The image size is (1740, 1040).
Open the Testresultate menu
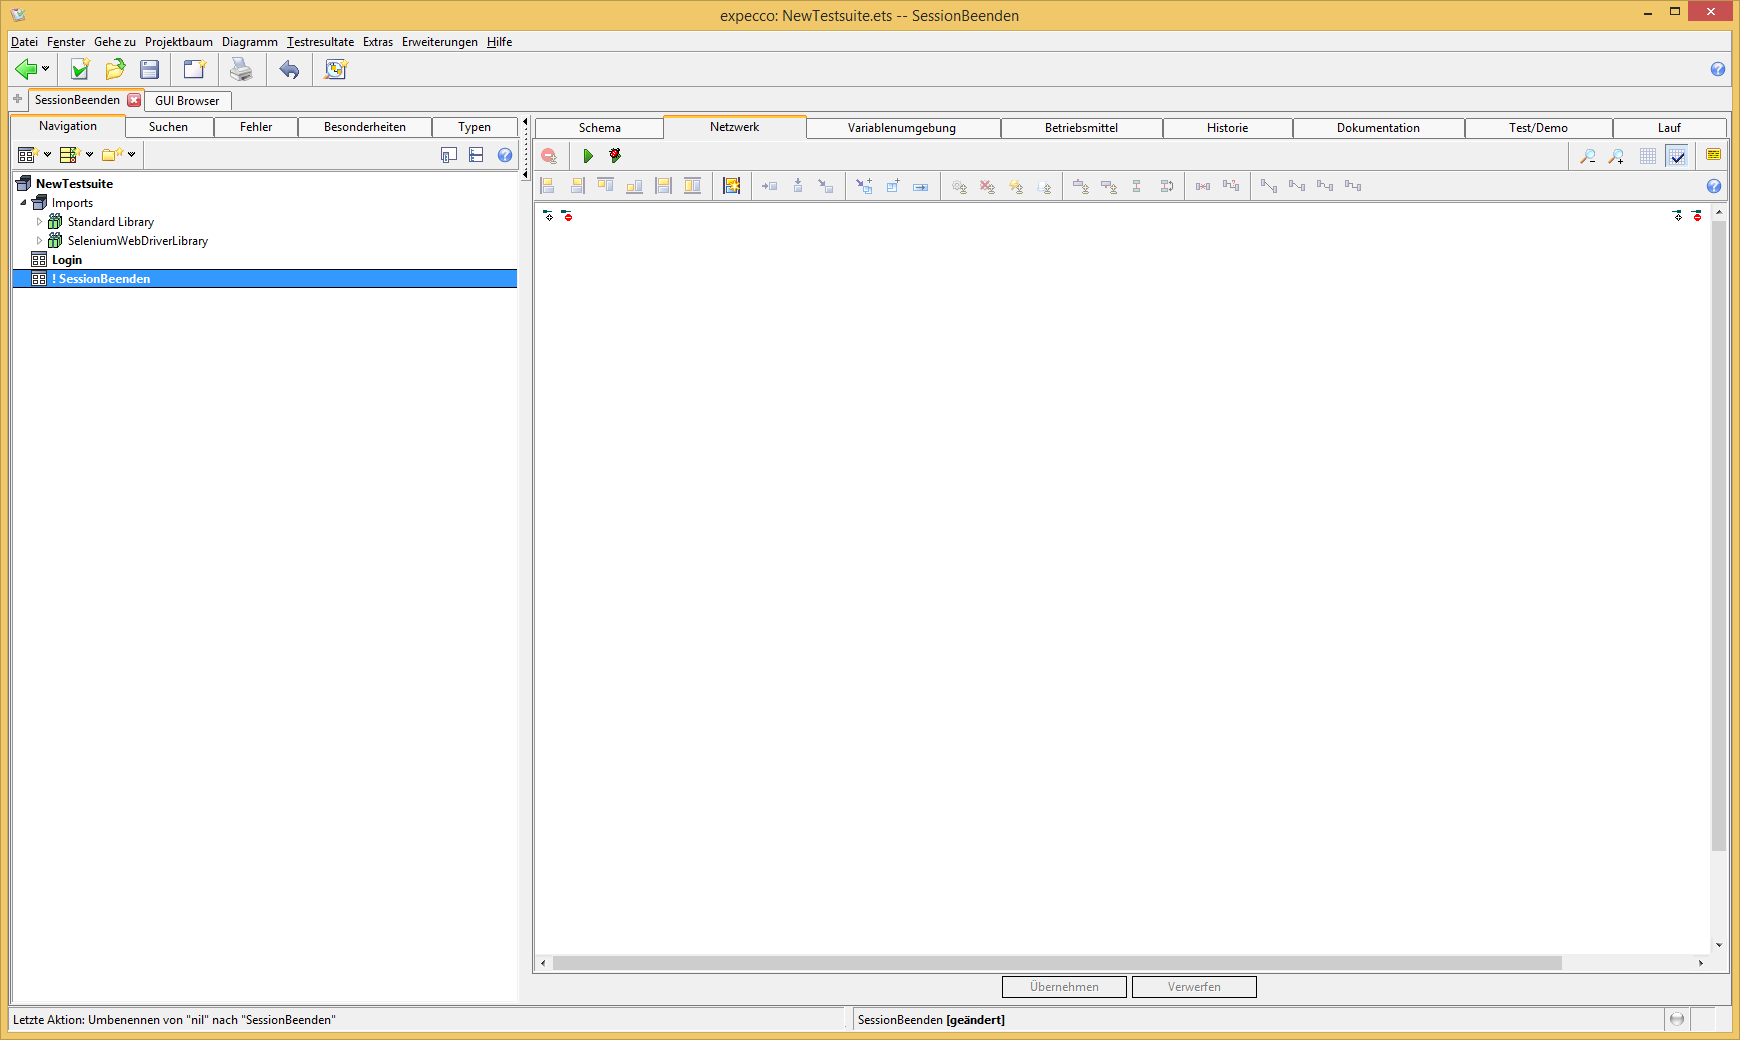click(320, 42)
